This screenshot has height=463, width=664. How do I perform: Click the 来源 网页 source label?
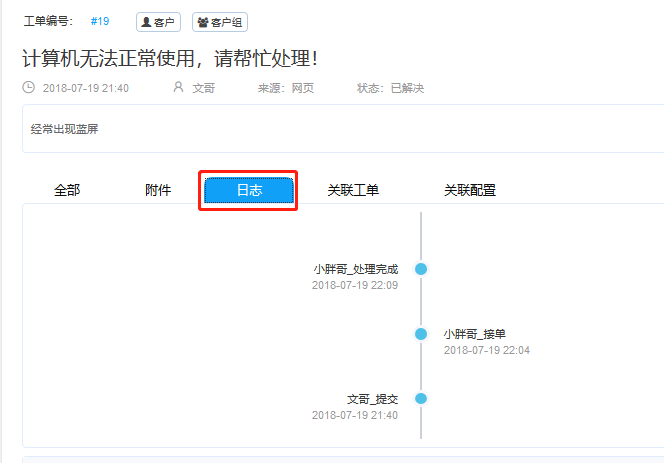pyautogui.click(x=286, y=88)
